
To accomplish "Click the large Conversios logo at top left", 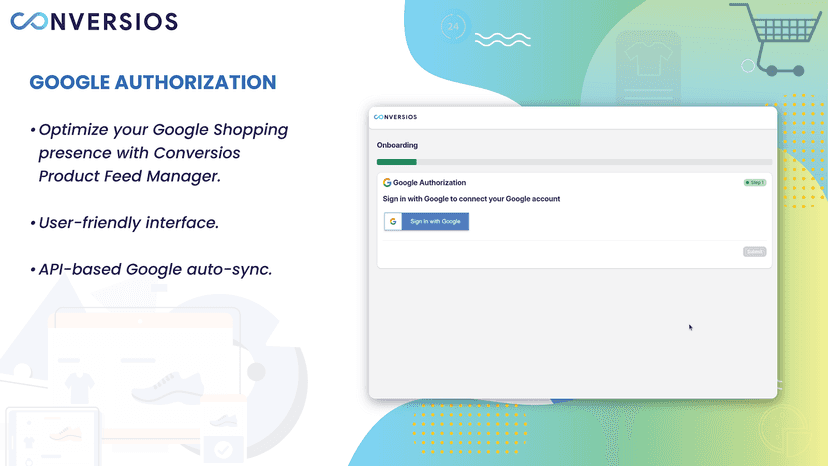I will (94, 22).
